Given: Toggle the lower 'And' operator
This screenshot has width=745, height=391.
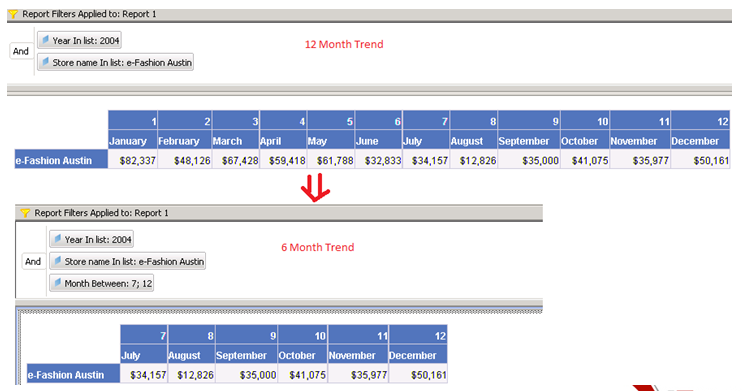Looking at the screenshot, I should click(33, 261).
